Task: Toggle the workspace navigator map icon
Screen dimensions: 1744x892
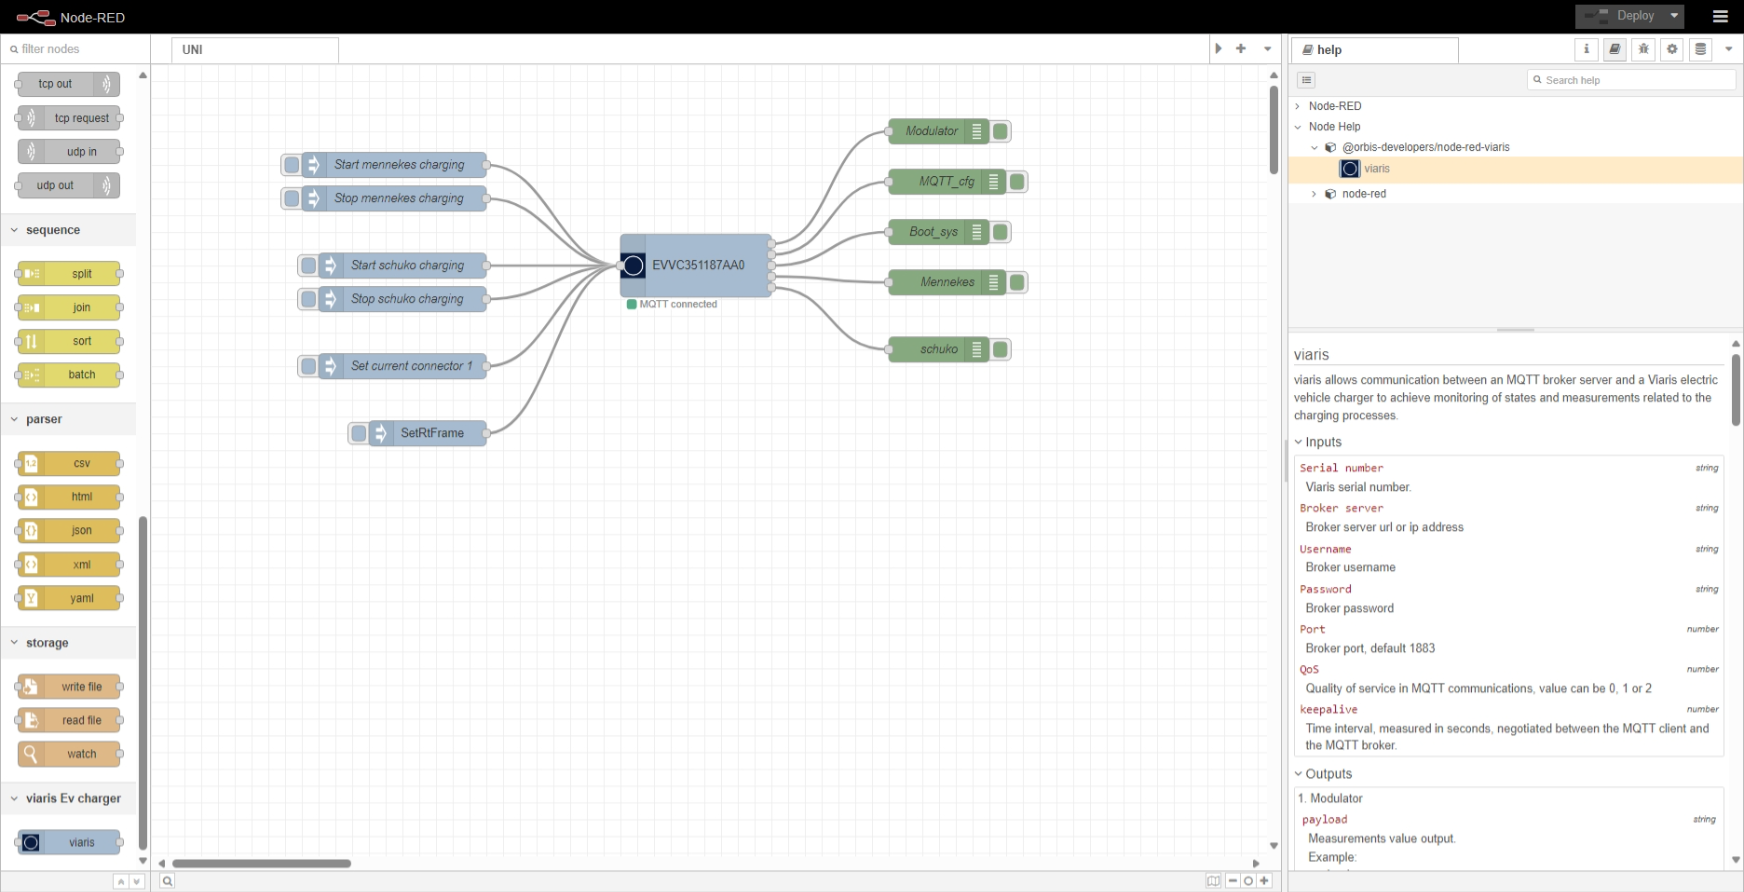Action: click(1213, 881)
